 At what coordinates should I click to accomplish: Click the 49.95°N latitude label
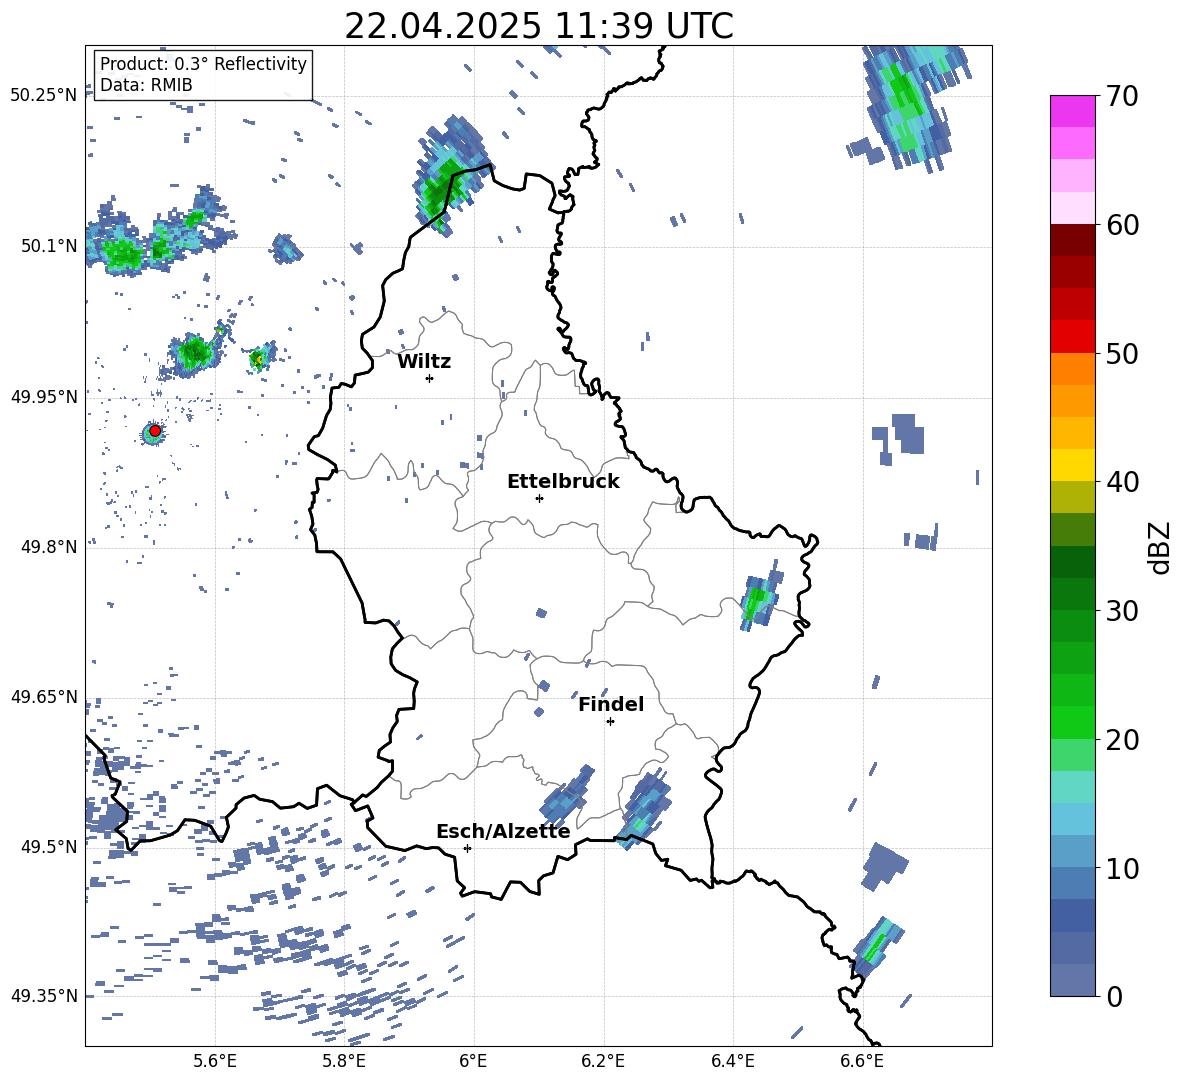[x=44, y=397]
